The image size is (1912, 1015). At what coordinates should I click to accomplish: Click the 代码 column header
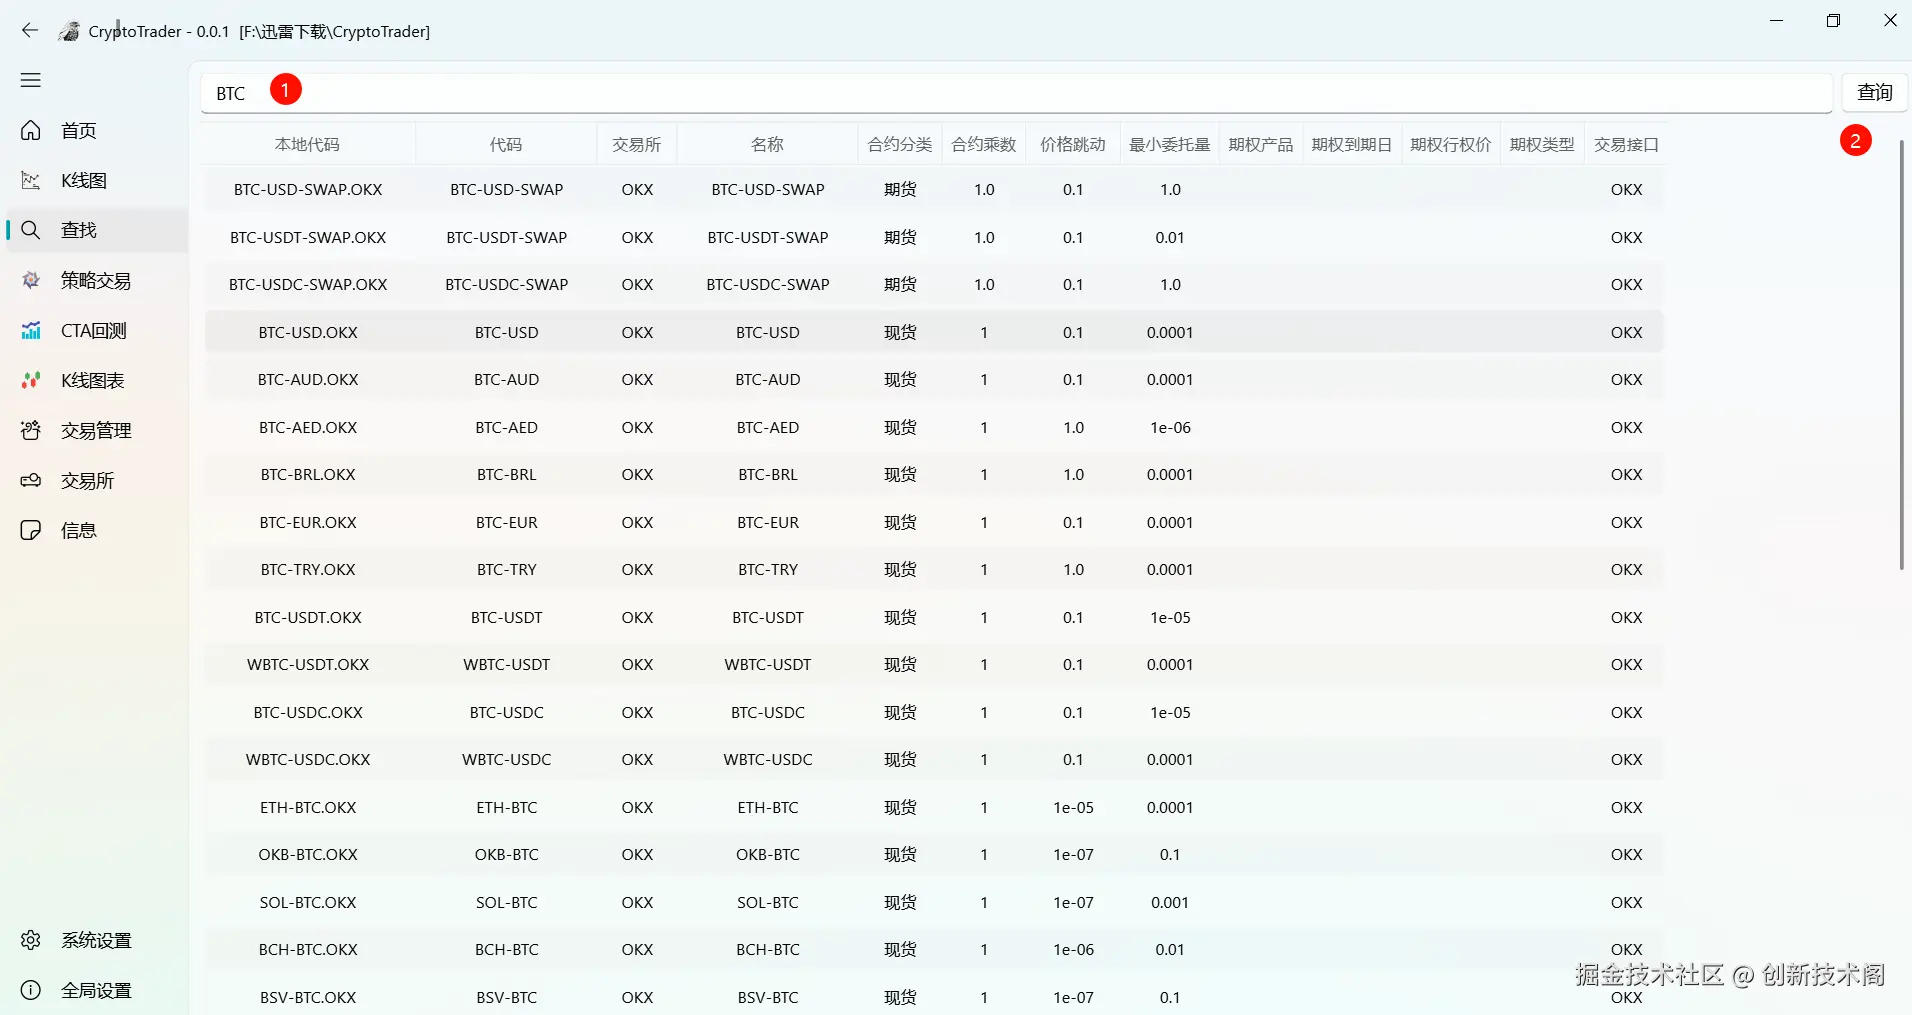tap(506, 144)
